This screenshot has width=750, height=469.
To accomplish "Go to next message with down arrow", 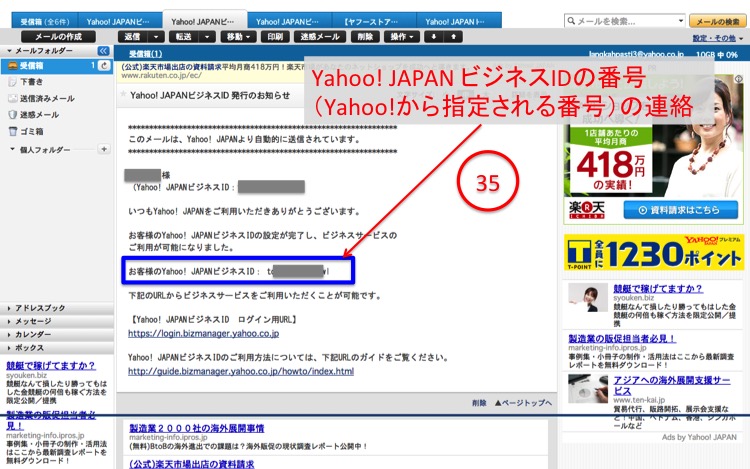I will [433, 37].
